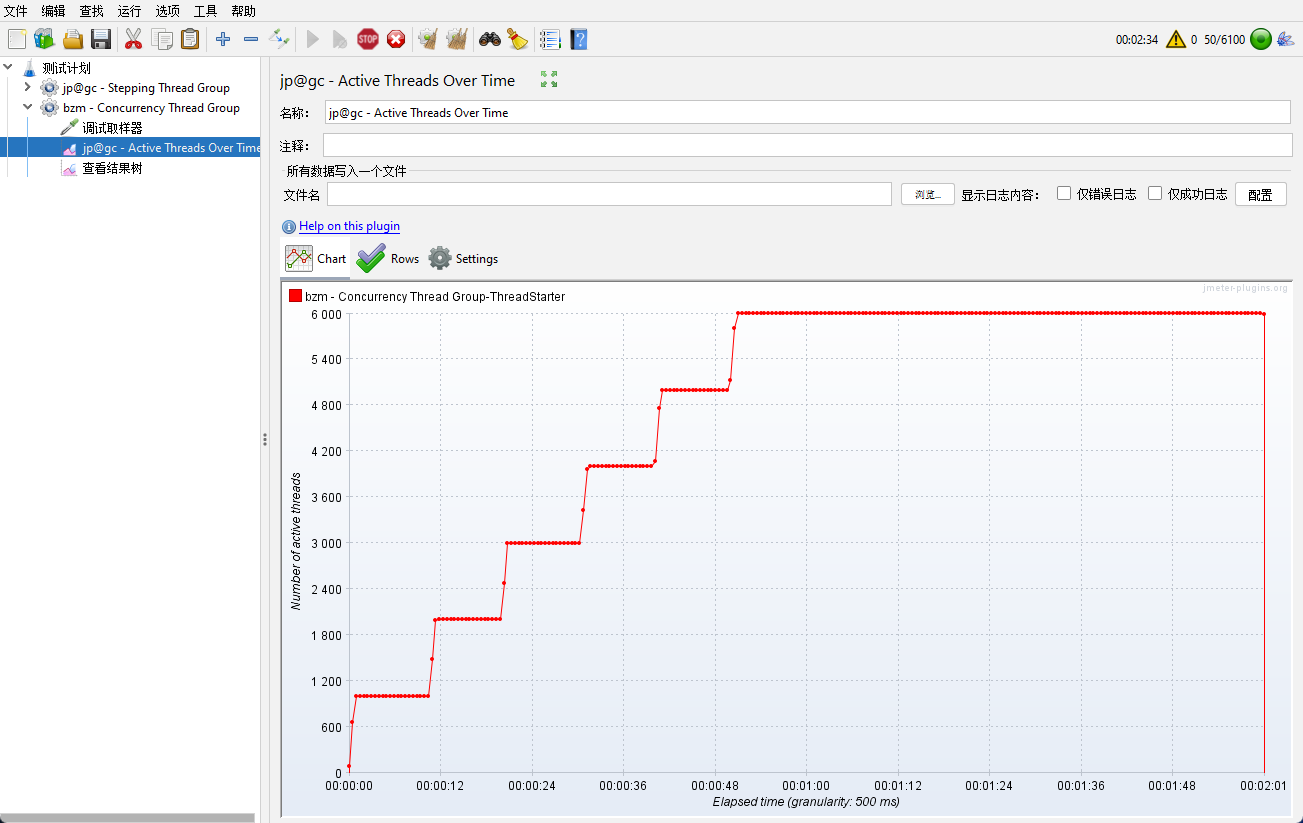Click the blue info icon beside help link
Screen dimensions: 1303x823
coord(289,227)
